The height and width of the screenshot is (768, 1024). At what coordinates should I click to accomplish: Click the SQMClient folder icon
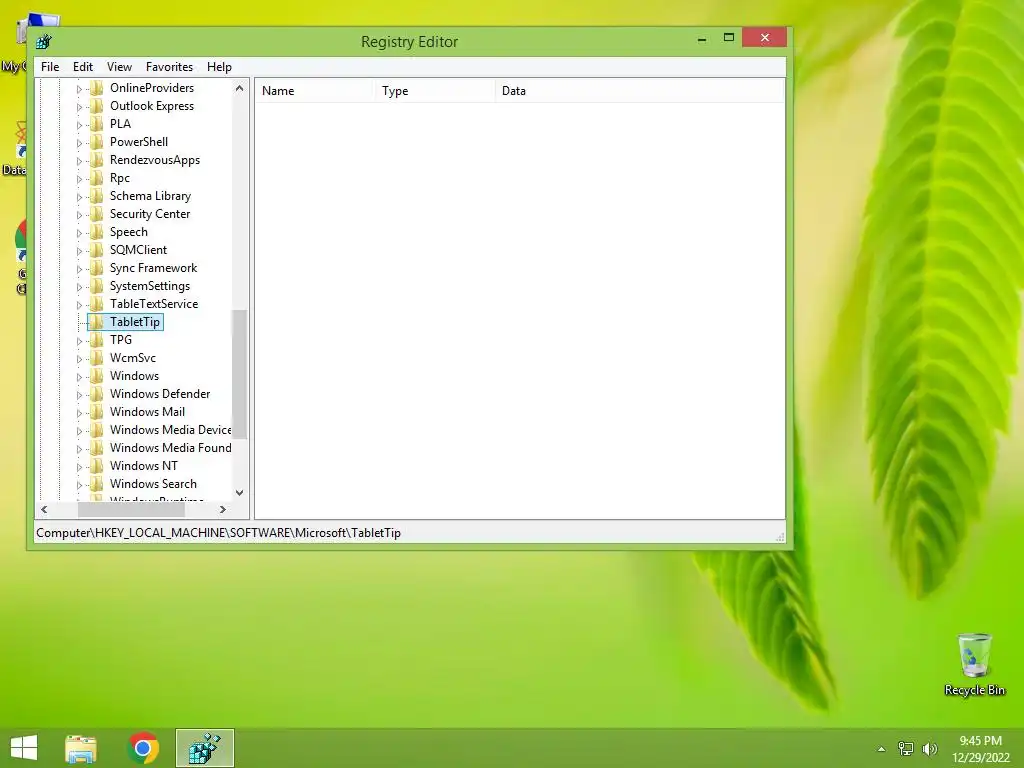97,249
